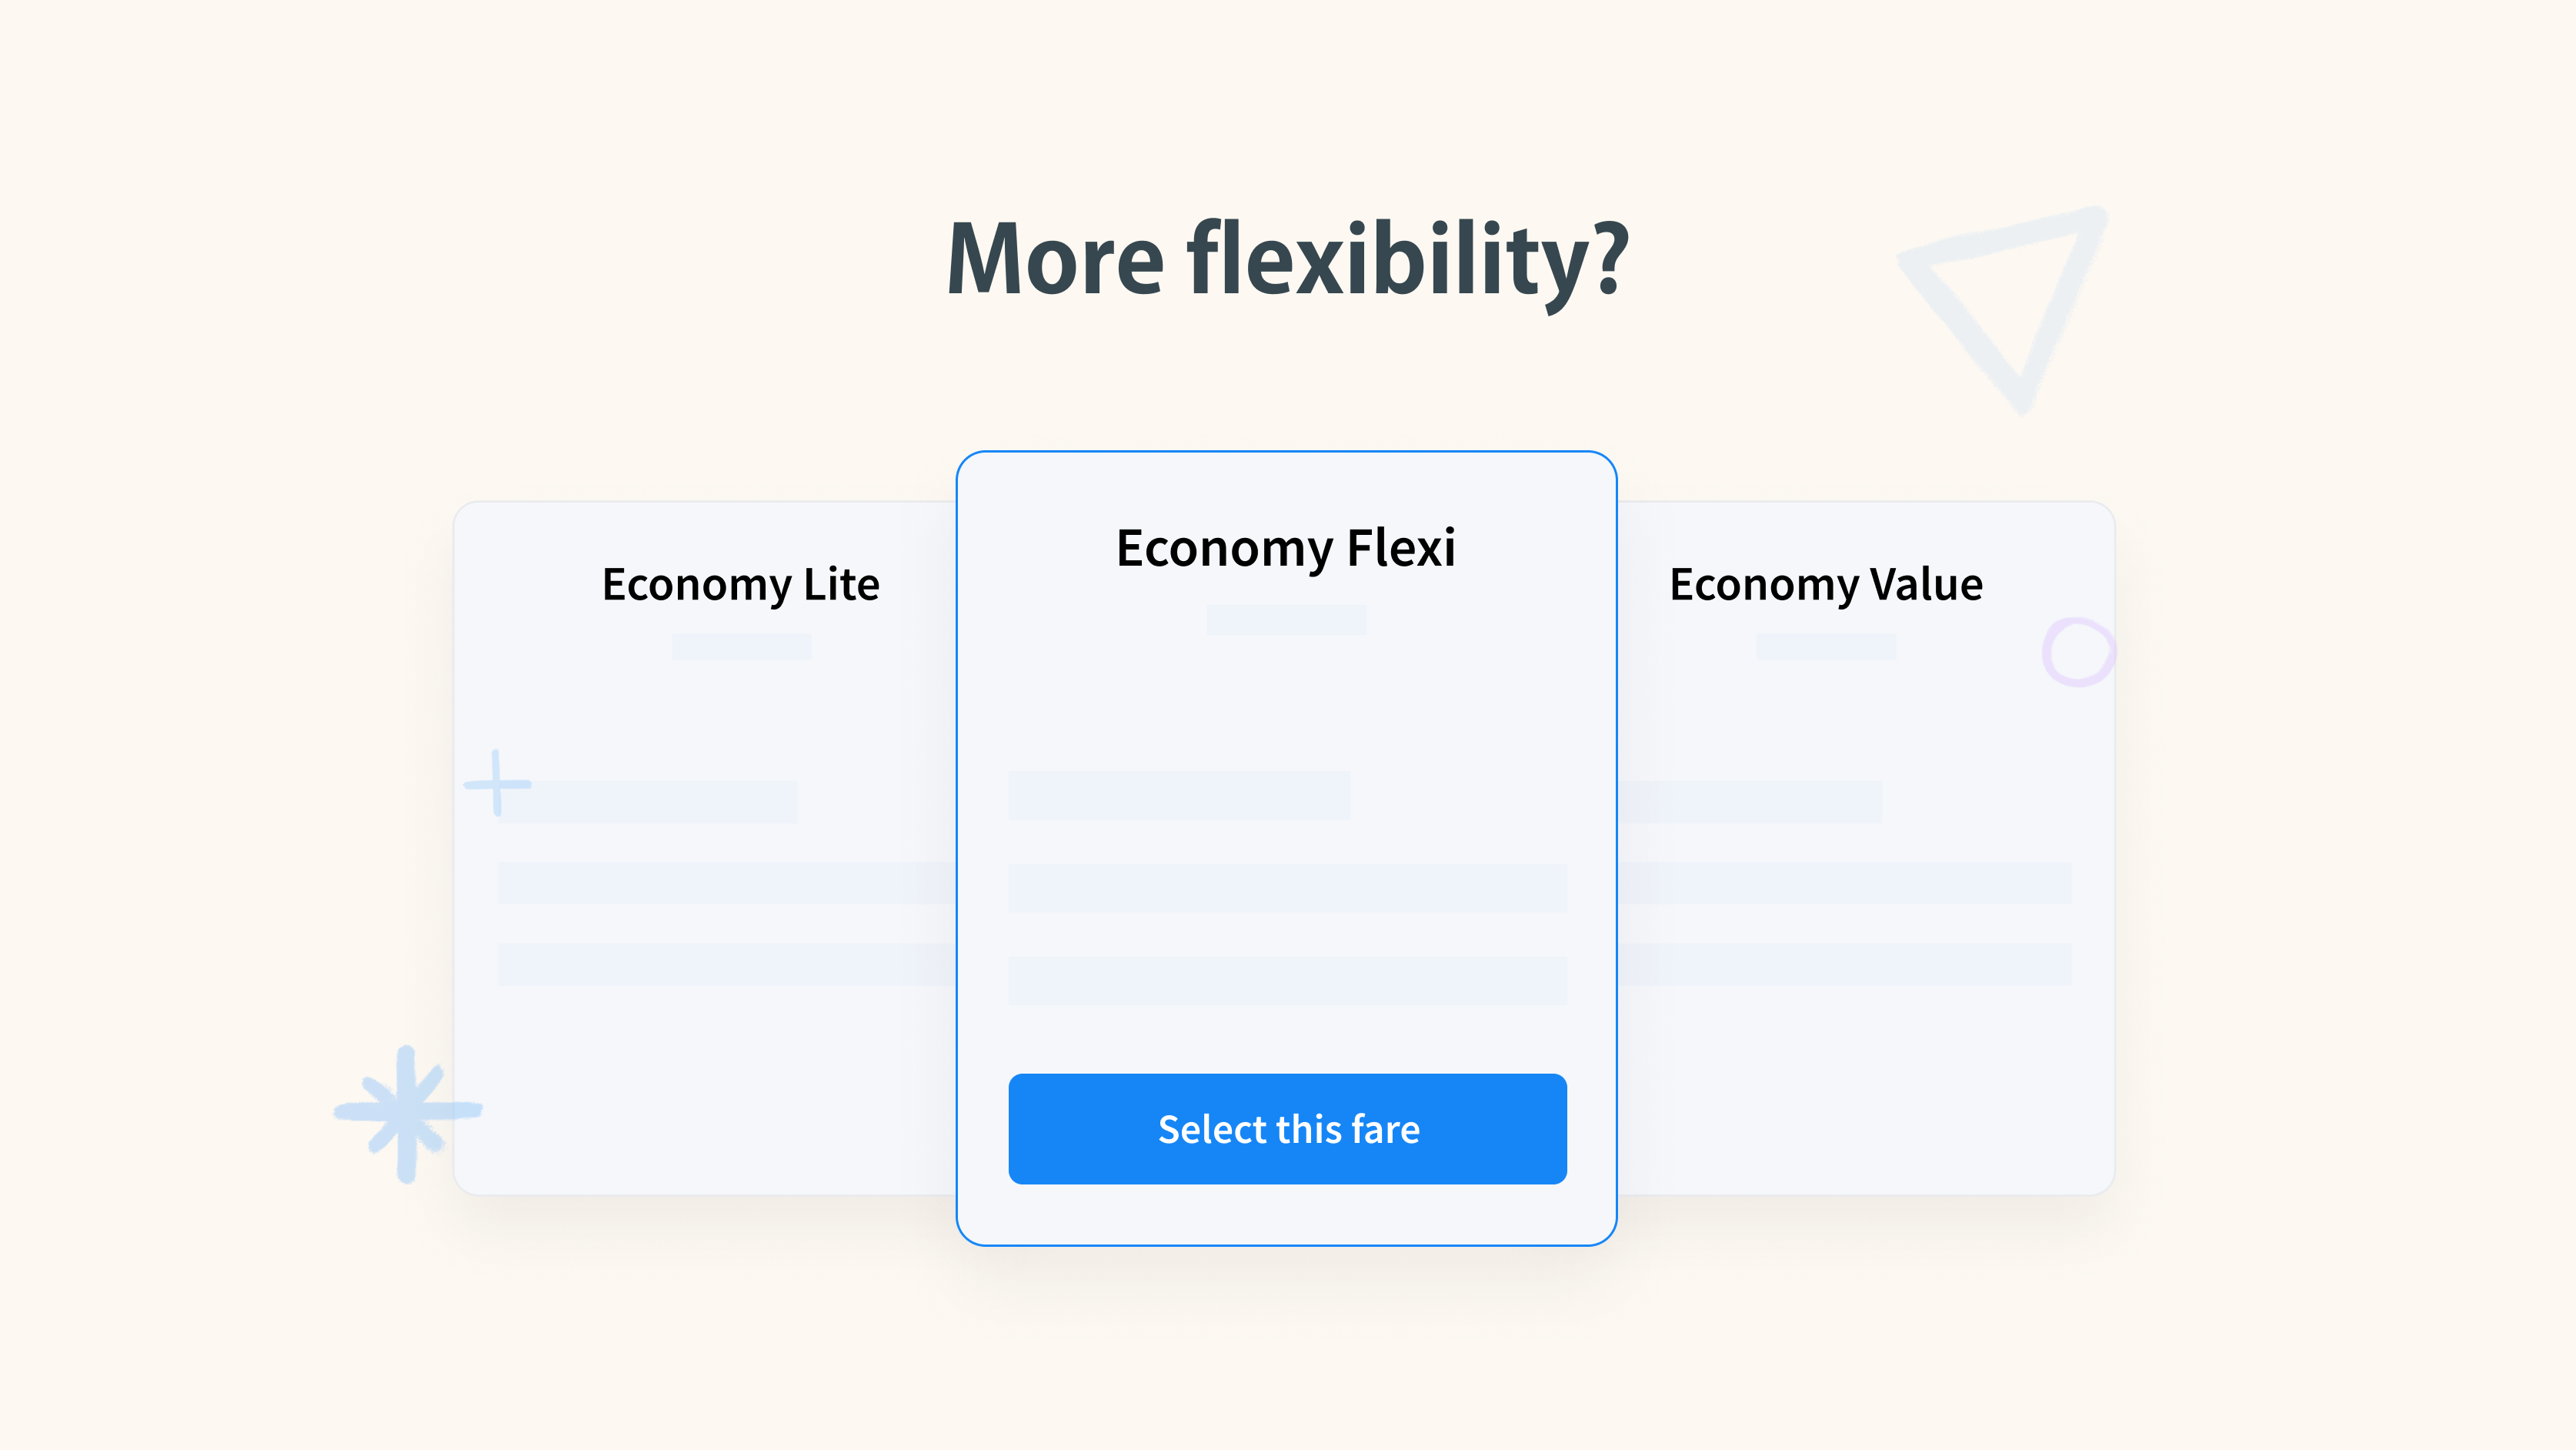Click third feature row in Economy Value
Screen dimensions: 2576x1450
1845,964
